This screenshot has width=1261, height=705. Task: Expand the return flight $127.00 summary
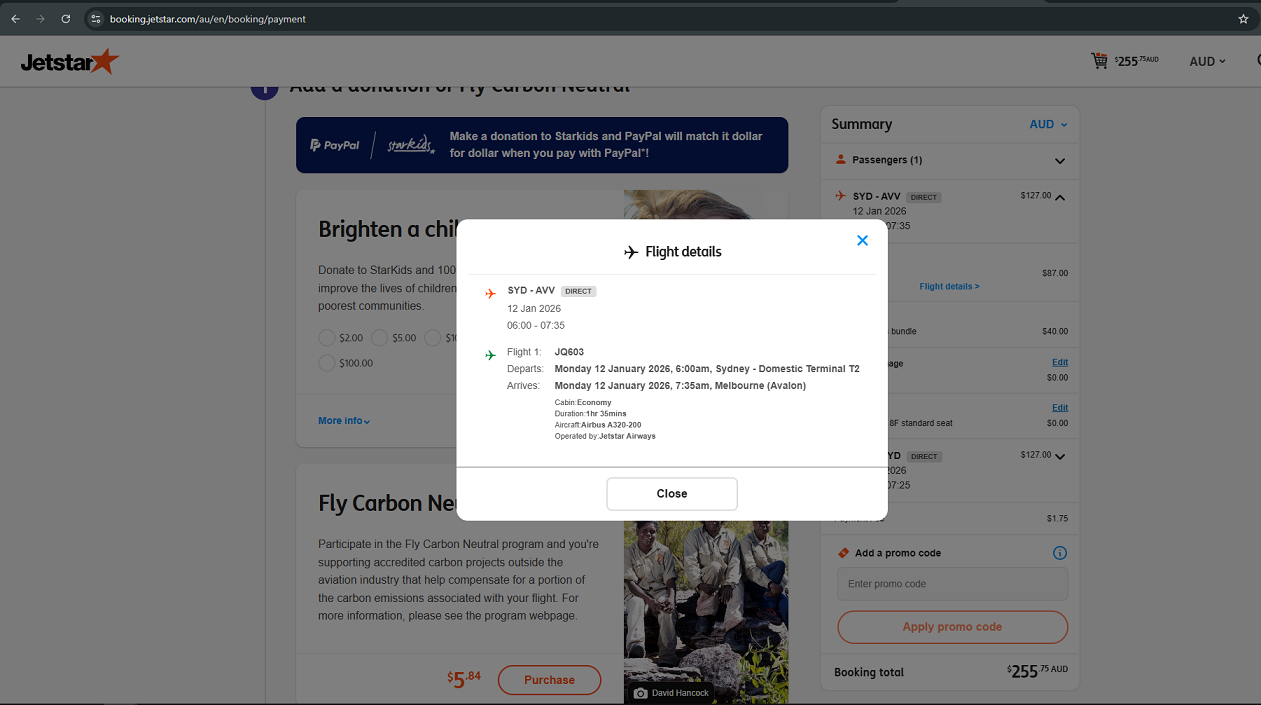coord(1060,457)
